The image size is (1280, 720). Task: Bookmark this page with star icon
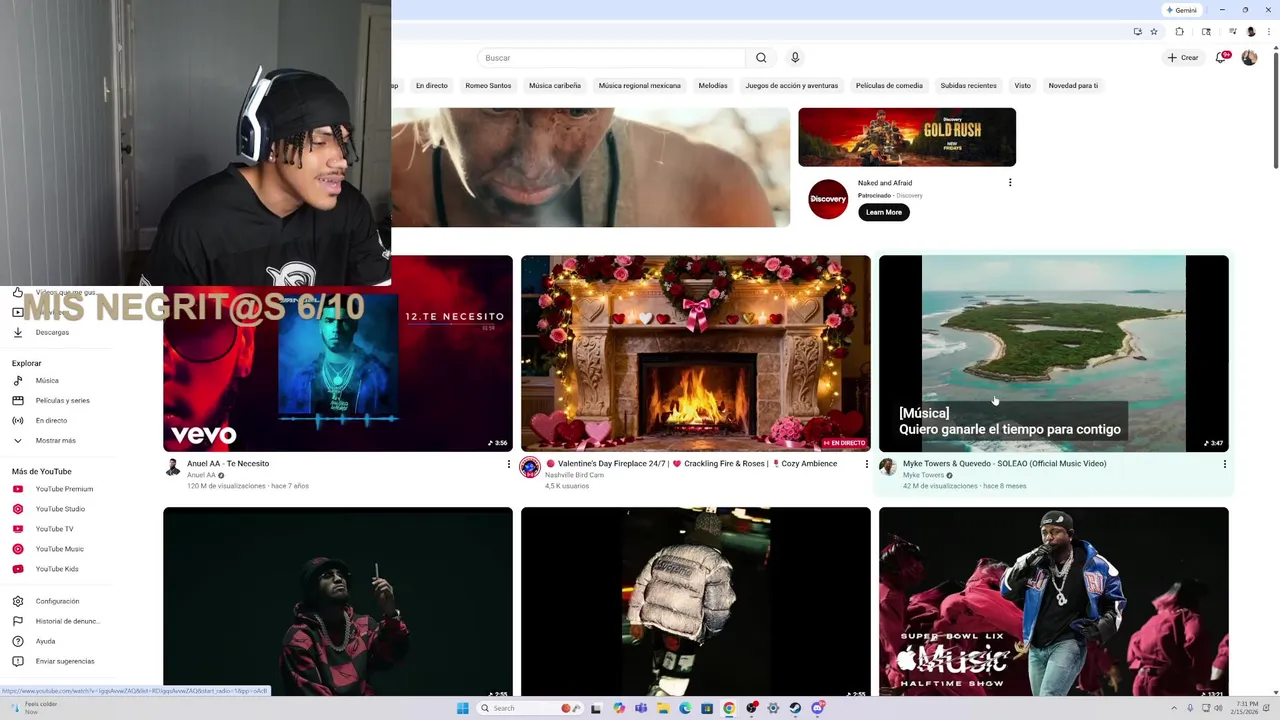tap(1154, 32)
